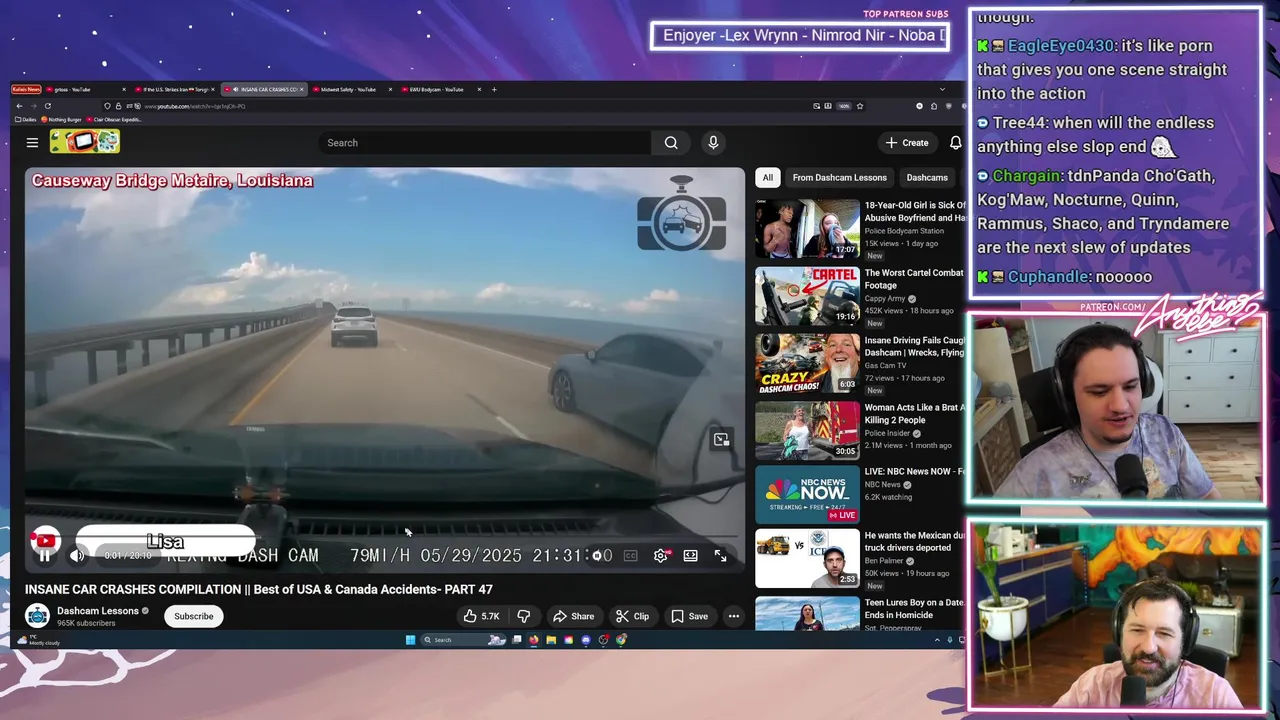The image size is (1280, 720).
Task: Subscribe to Dashcam Lessons
Action: (194, 616)
